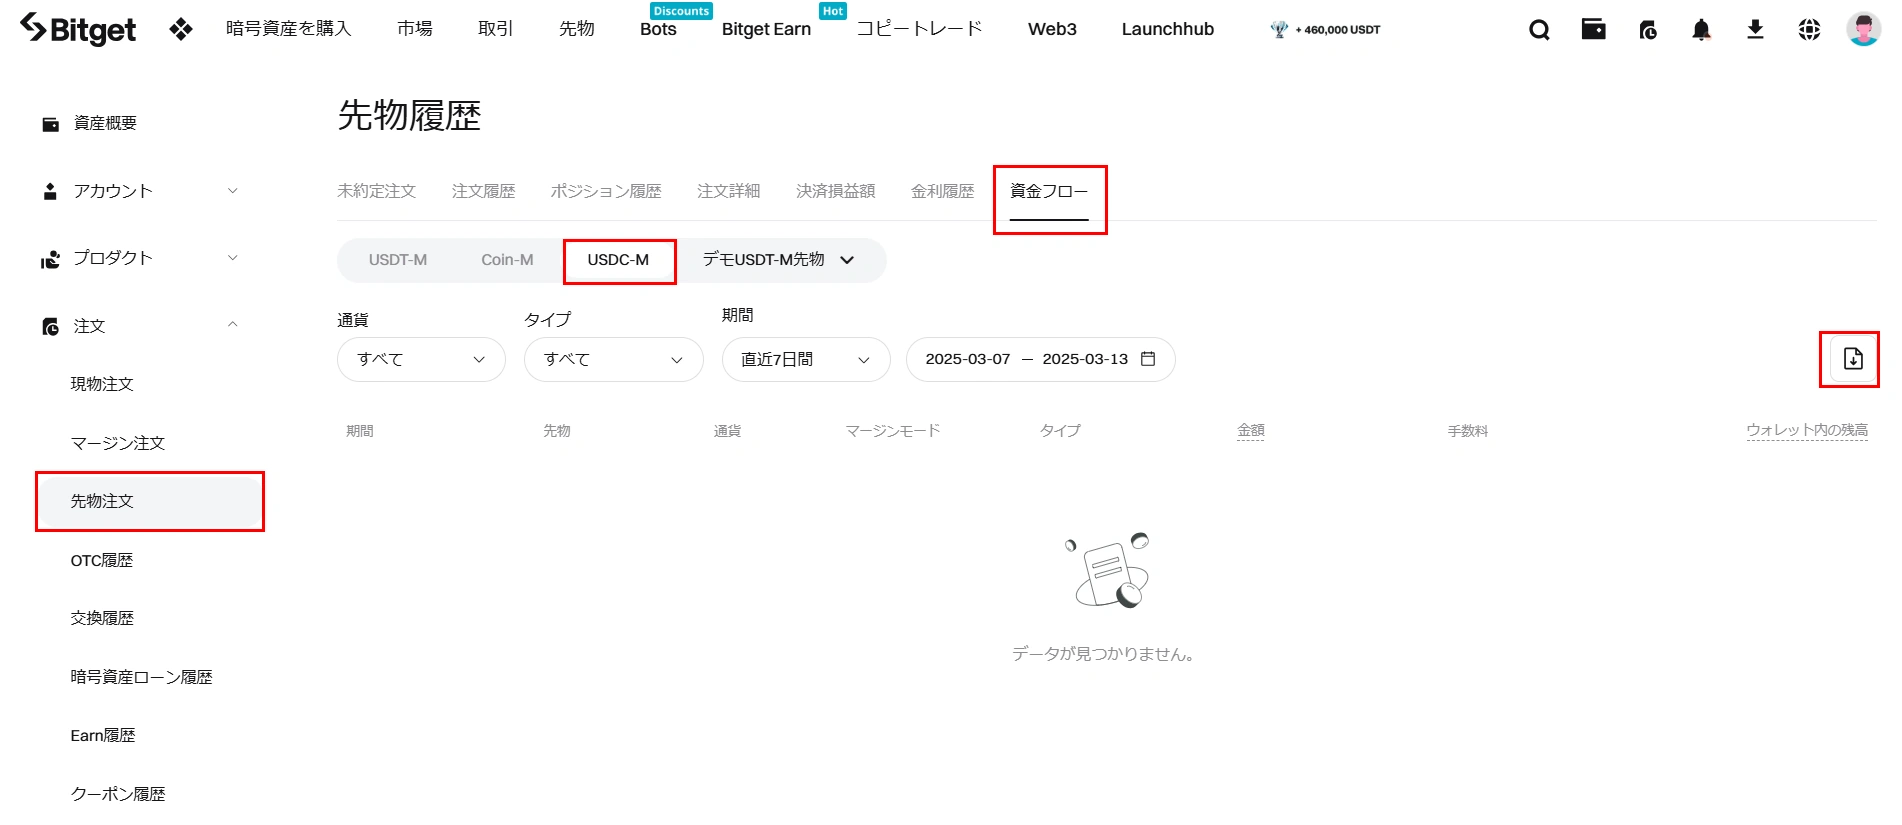The width and height of the screenshot is (1902, 825).
Task: Open the 直近7日間 period dropdown
Action: tap(805, 359)
